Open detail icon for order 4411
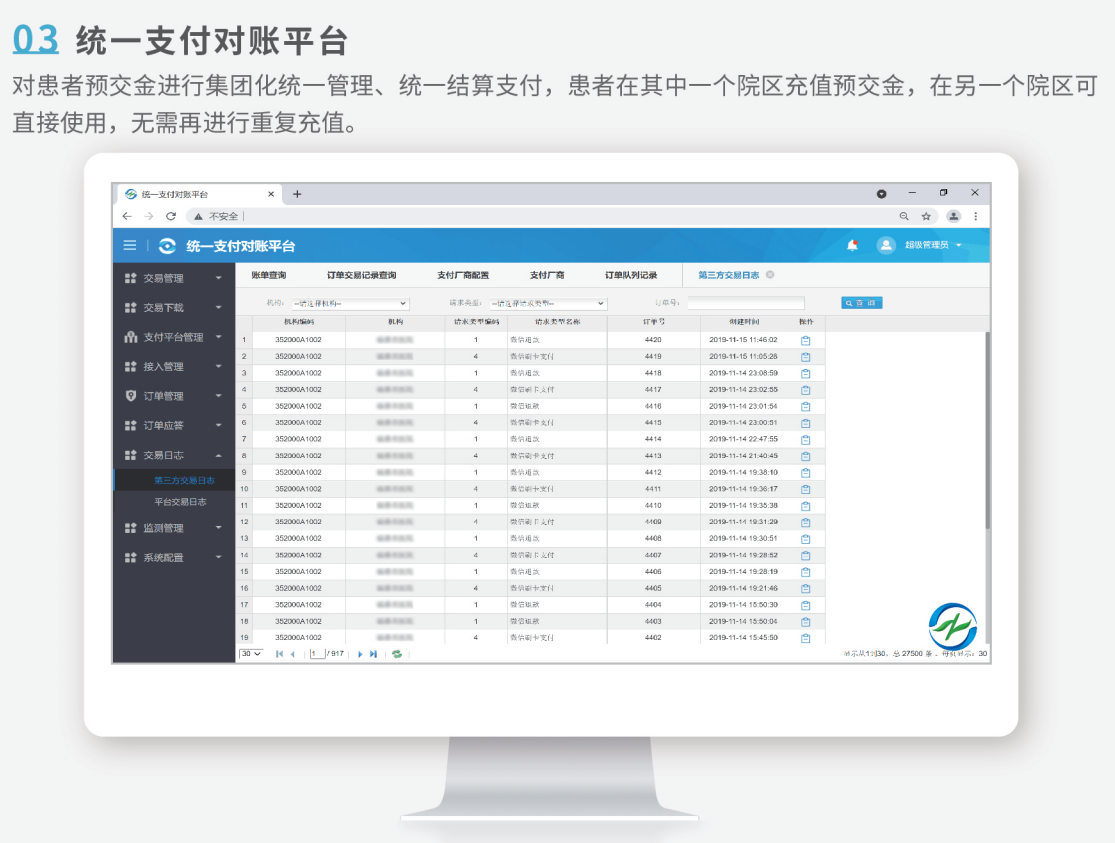1115x843 pixels. pos(806,489)
